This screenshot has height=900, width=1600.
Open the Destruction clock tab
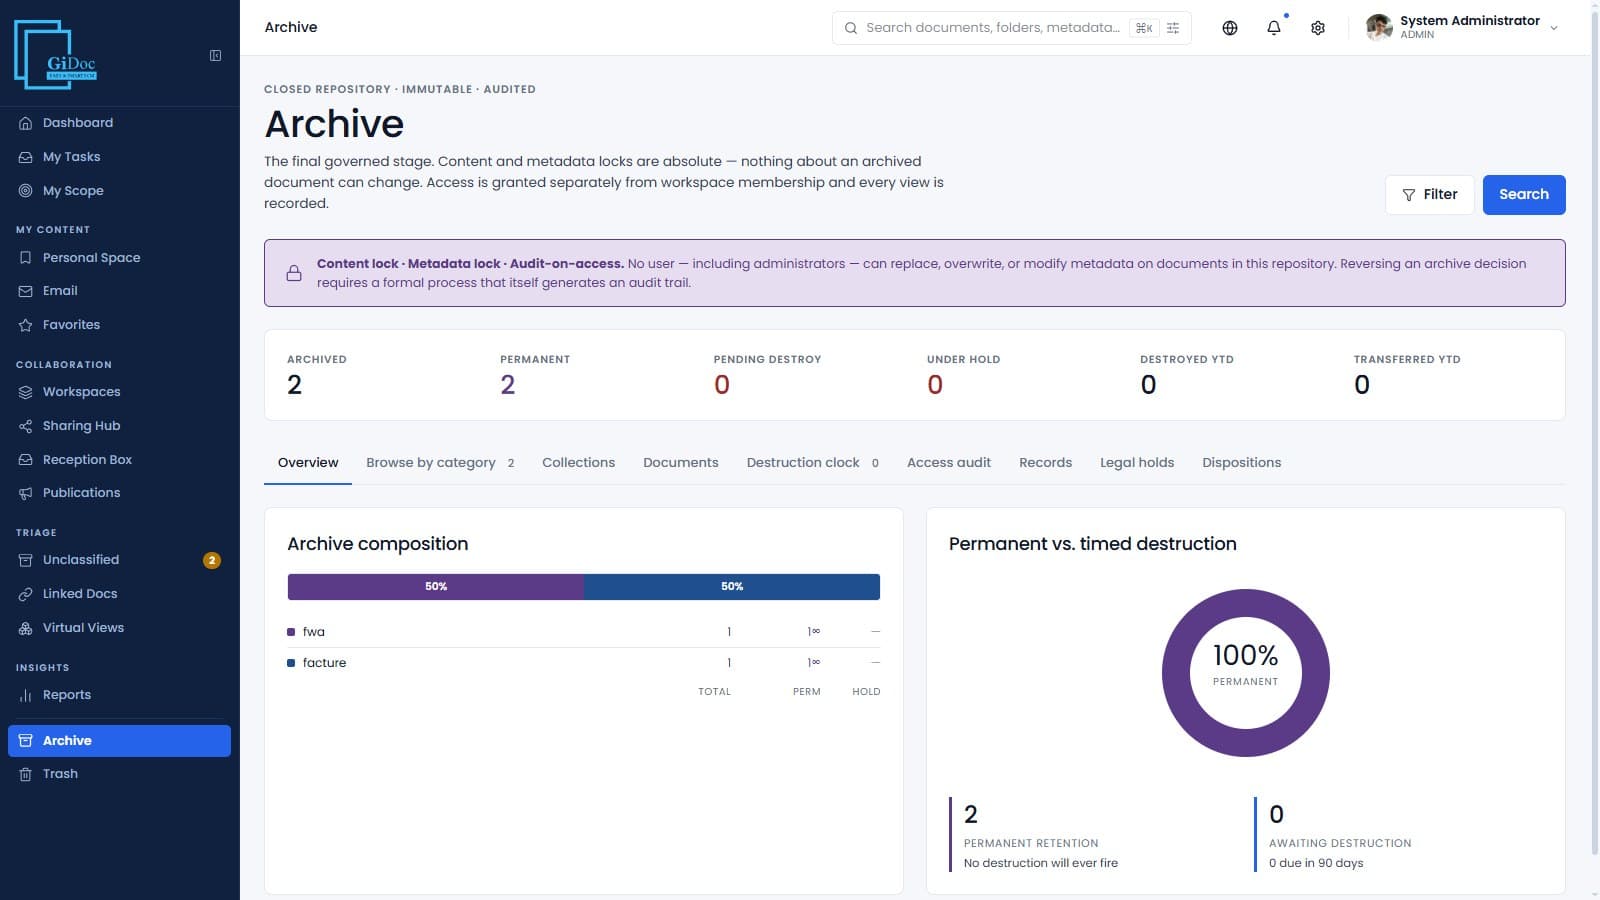(813, 463)
